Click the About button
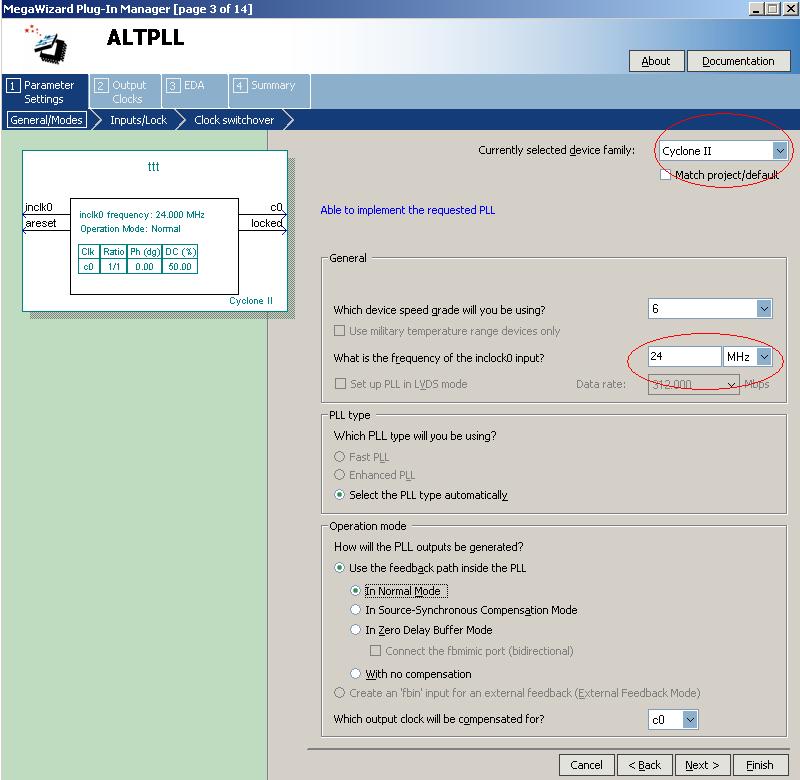This screenshot has width=800, height=780. tap(656, 61)
